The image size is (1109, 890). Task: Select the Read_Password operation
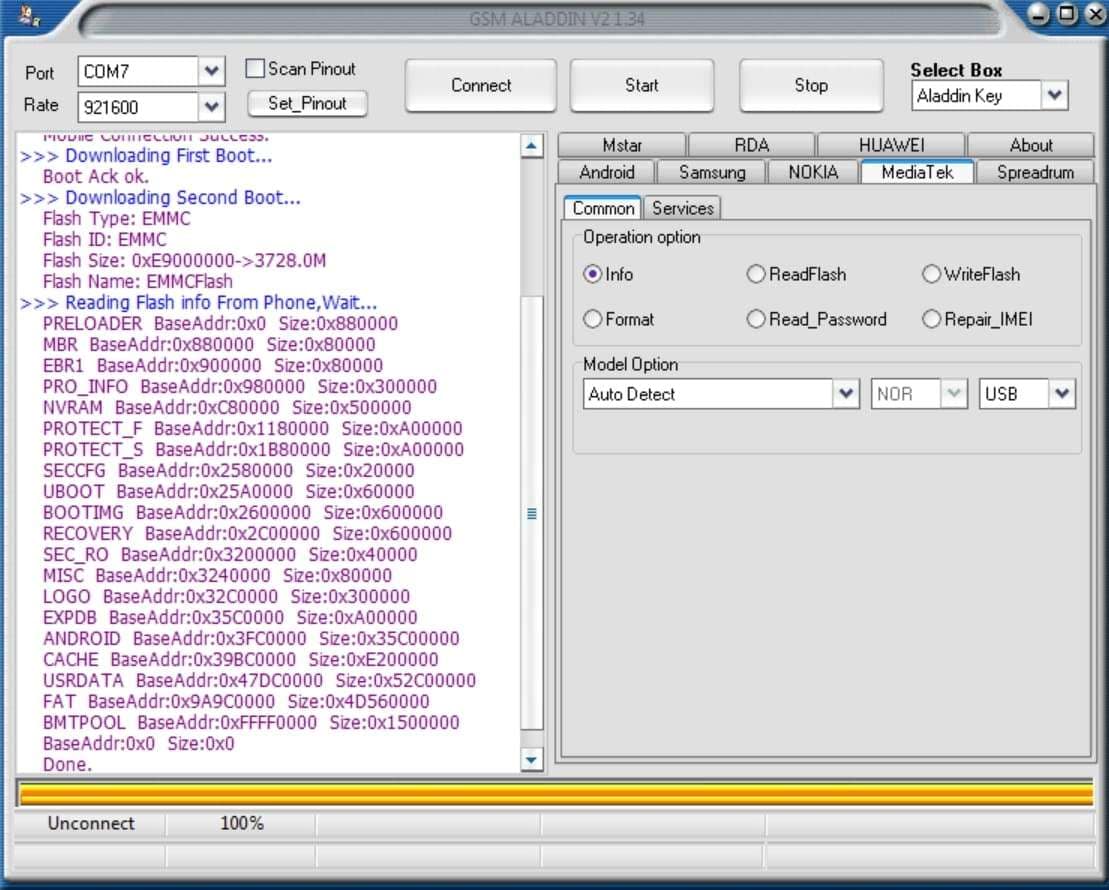(756, 319)
